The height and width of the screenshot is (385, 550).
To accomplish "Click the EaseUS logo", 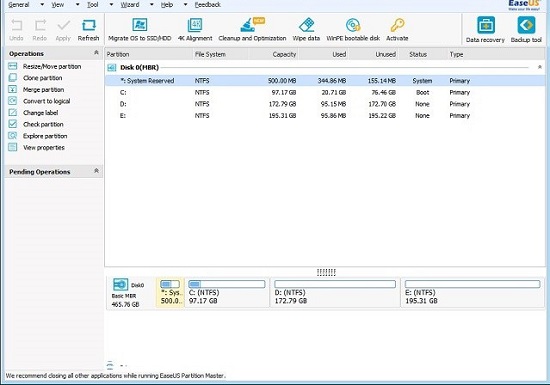I will click(x=524, y=5).
